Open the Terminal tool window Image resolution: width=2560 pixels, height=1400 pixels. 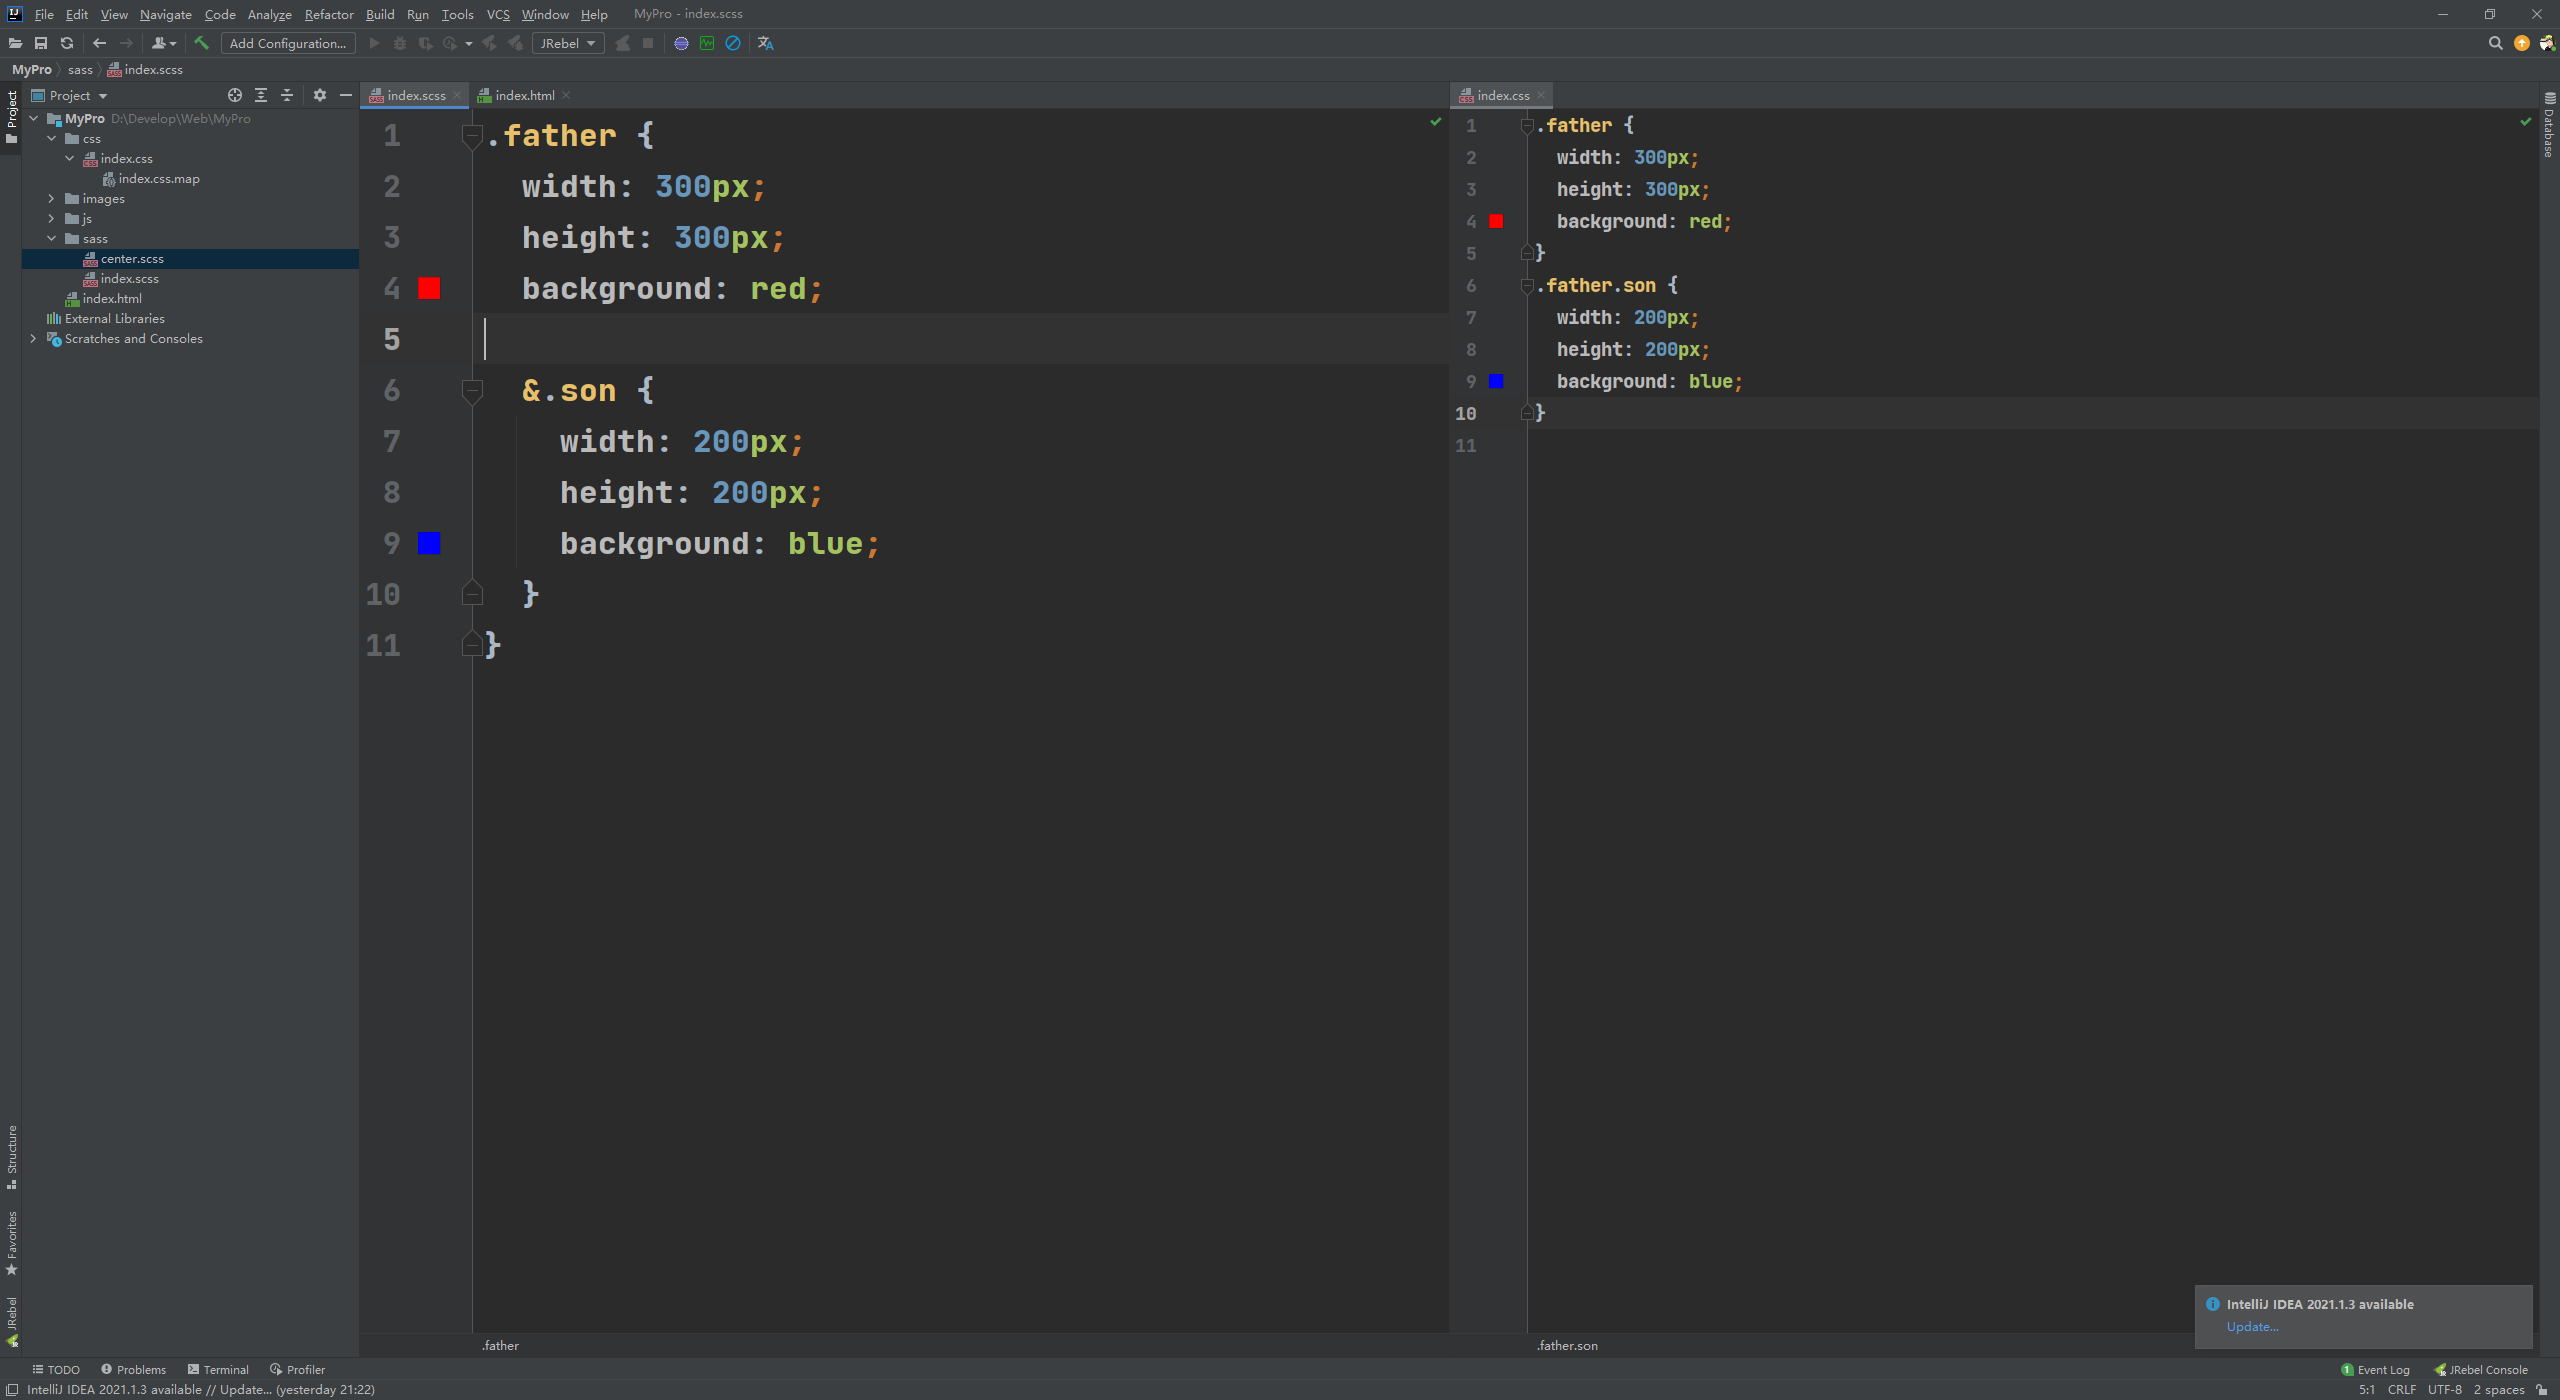(x=218, y=1370)
